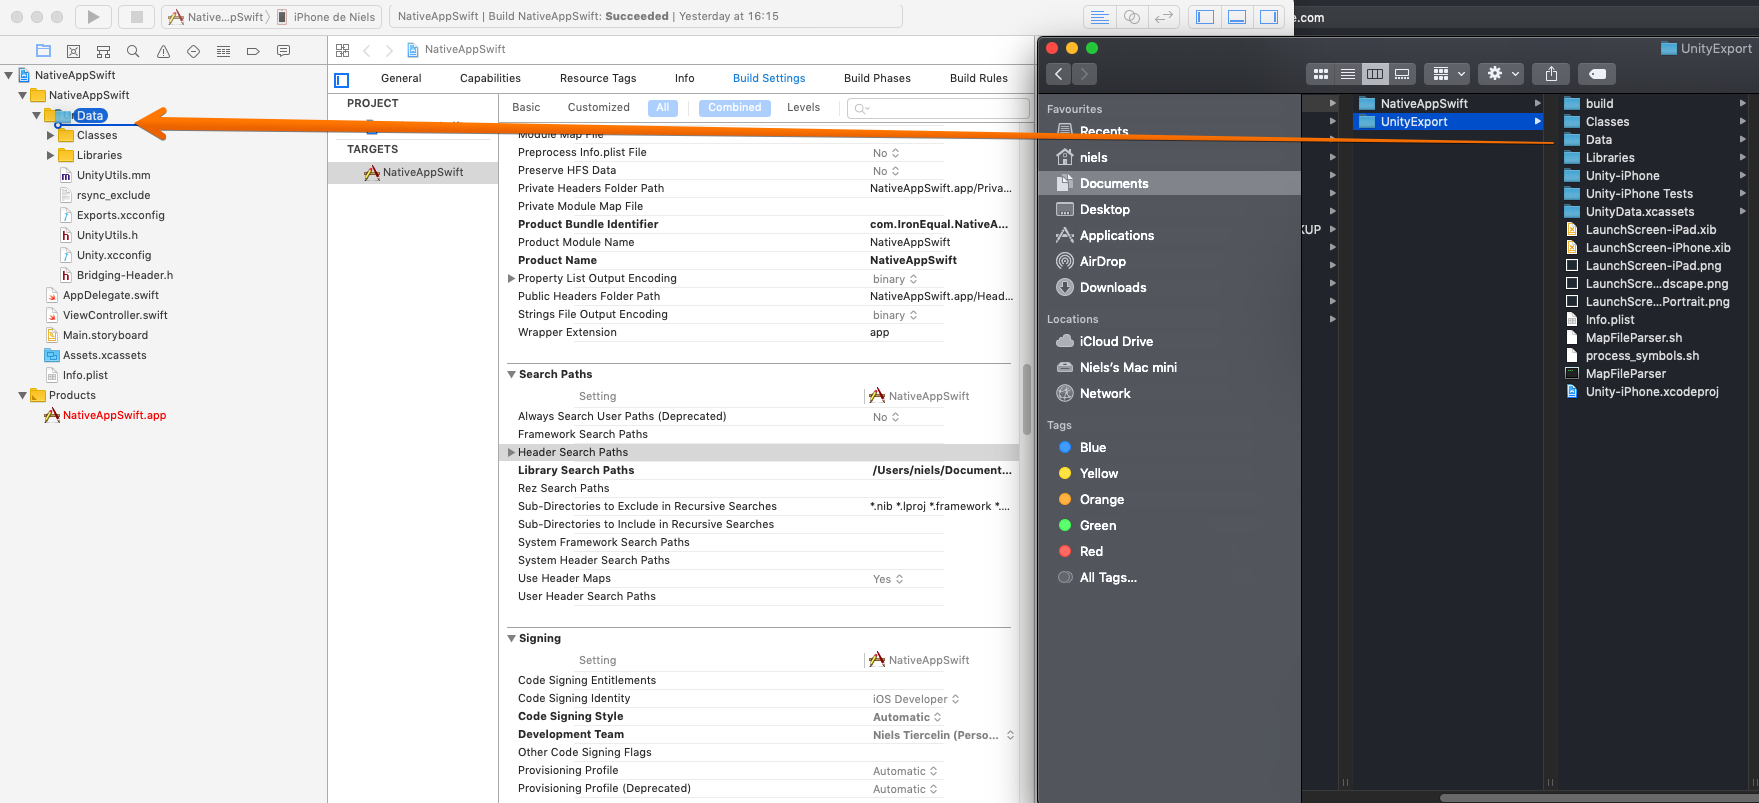This screenshot has height=803, width=1759.
Task: Click the Build Settings search field
Action: 938,108
